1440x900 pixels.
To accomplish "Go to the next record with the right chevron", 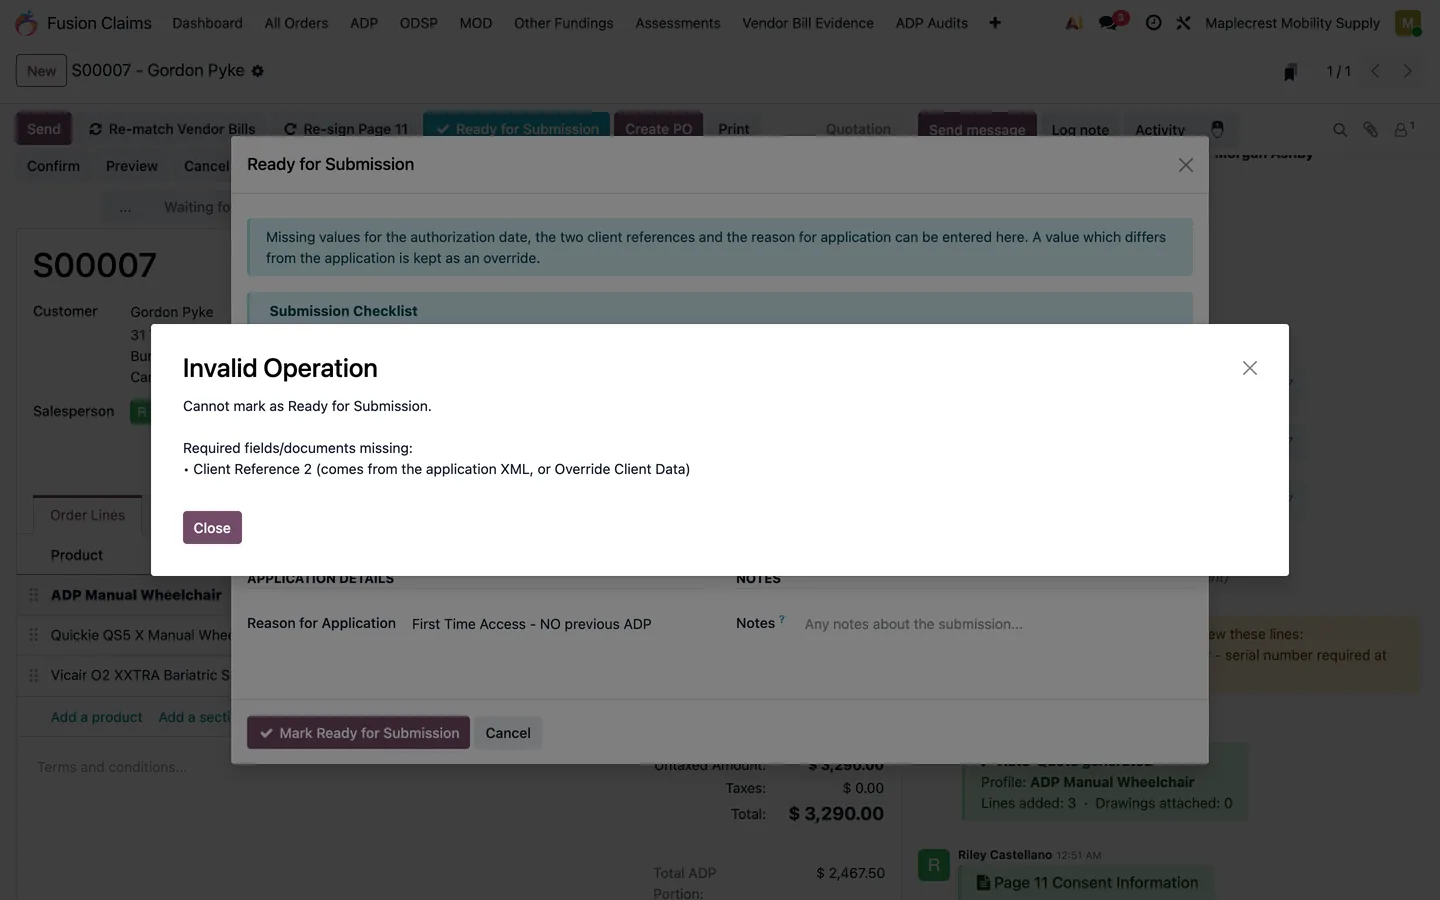I will click(1407, 71).
